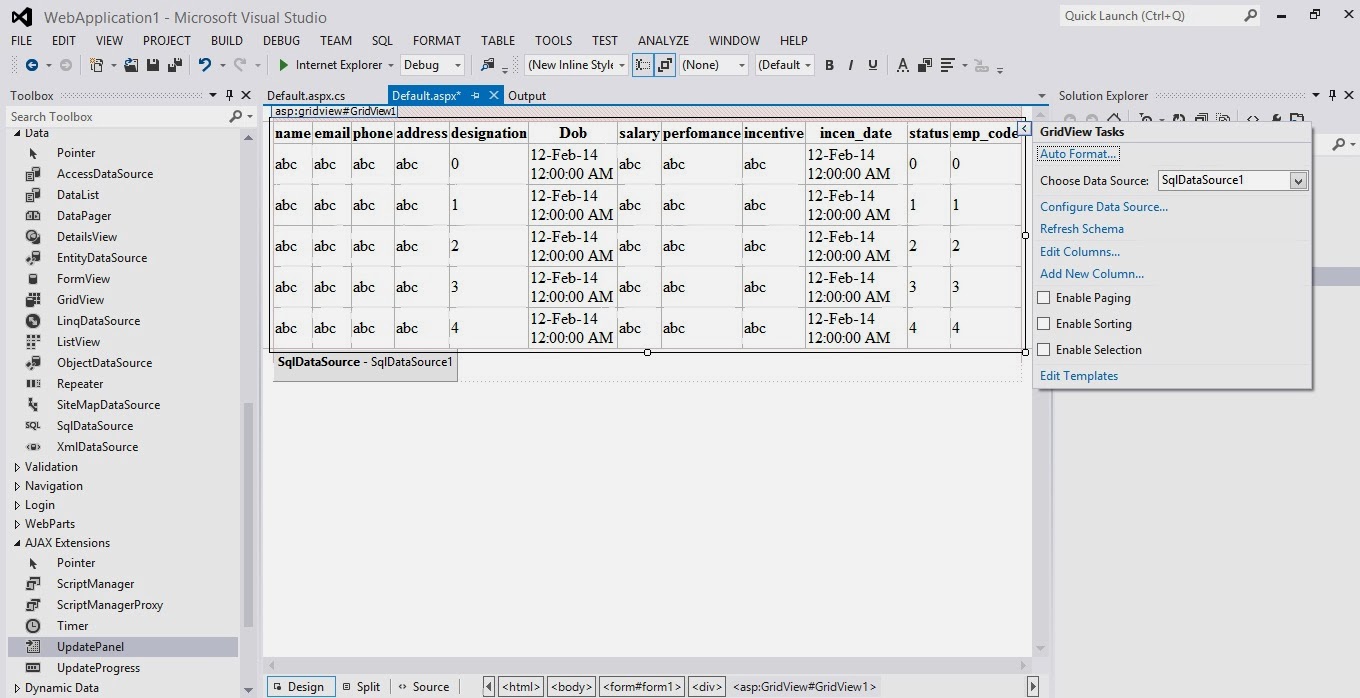1360x698 pixels.
Task: Click the Edit Columns link
Action: tap(1080, 252)
